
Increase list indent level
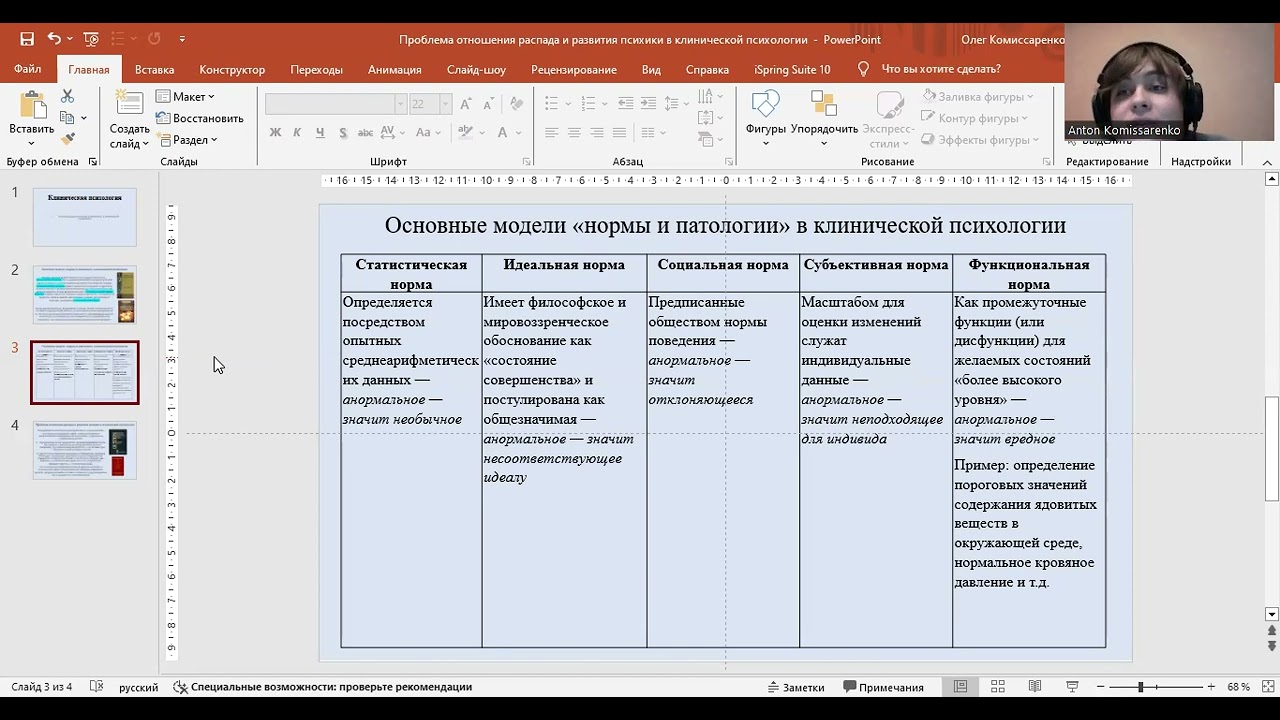(648, 103)
